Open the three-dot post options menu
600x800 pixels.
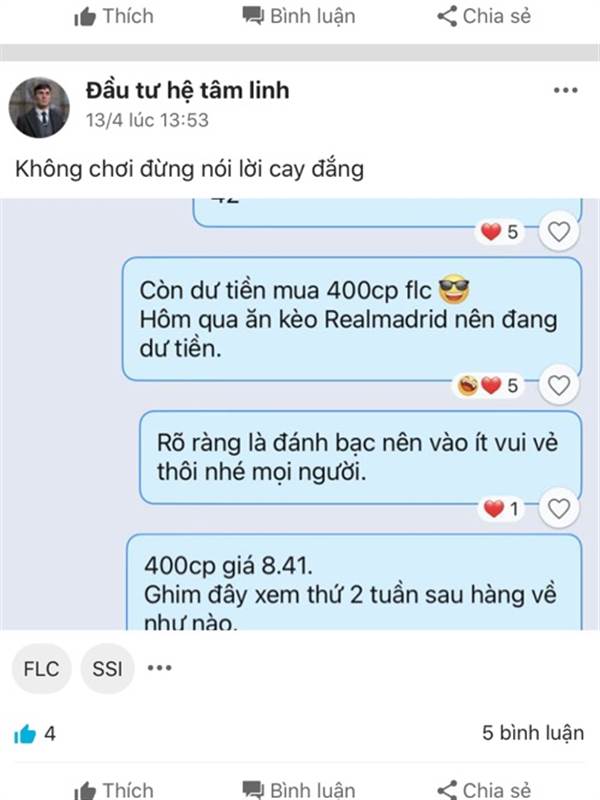tap(565, 90)
